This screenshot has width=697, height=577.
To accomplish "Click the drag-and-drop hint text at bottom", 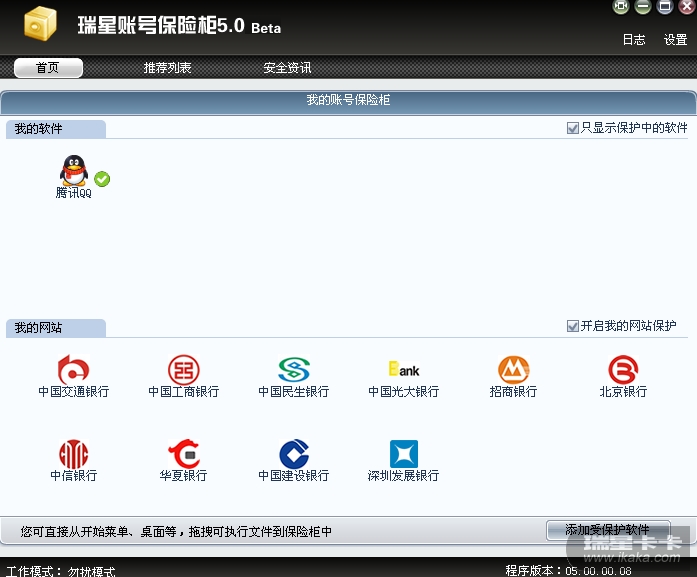I will tap(176, 531).
